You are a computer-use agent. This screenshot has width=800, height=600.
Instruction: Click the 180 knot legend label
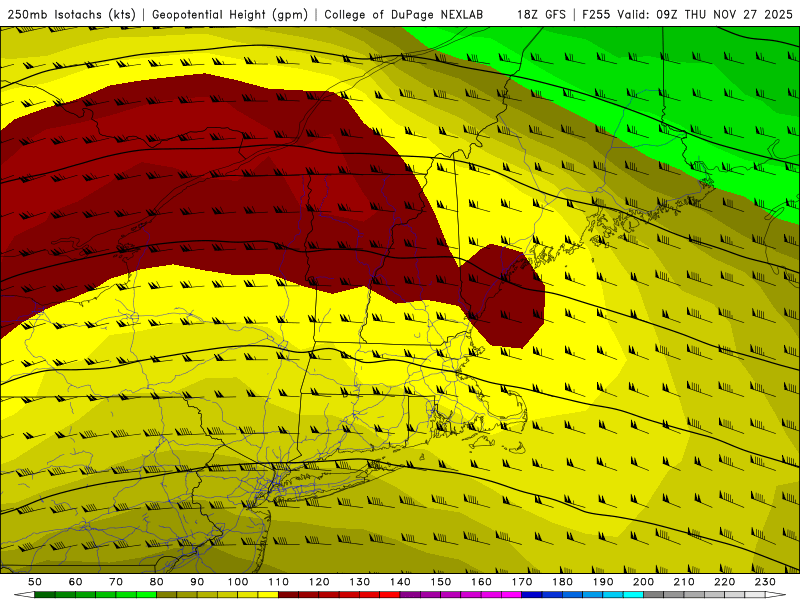(x=562, y=582)
